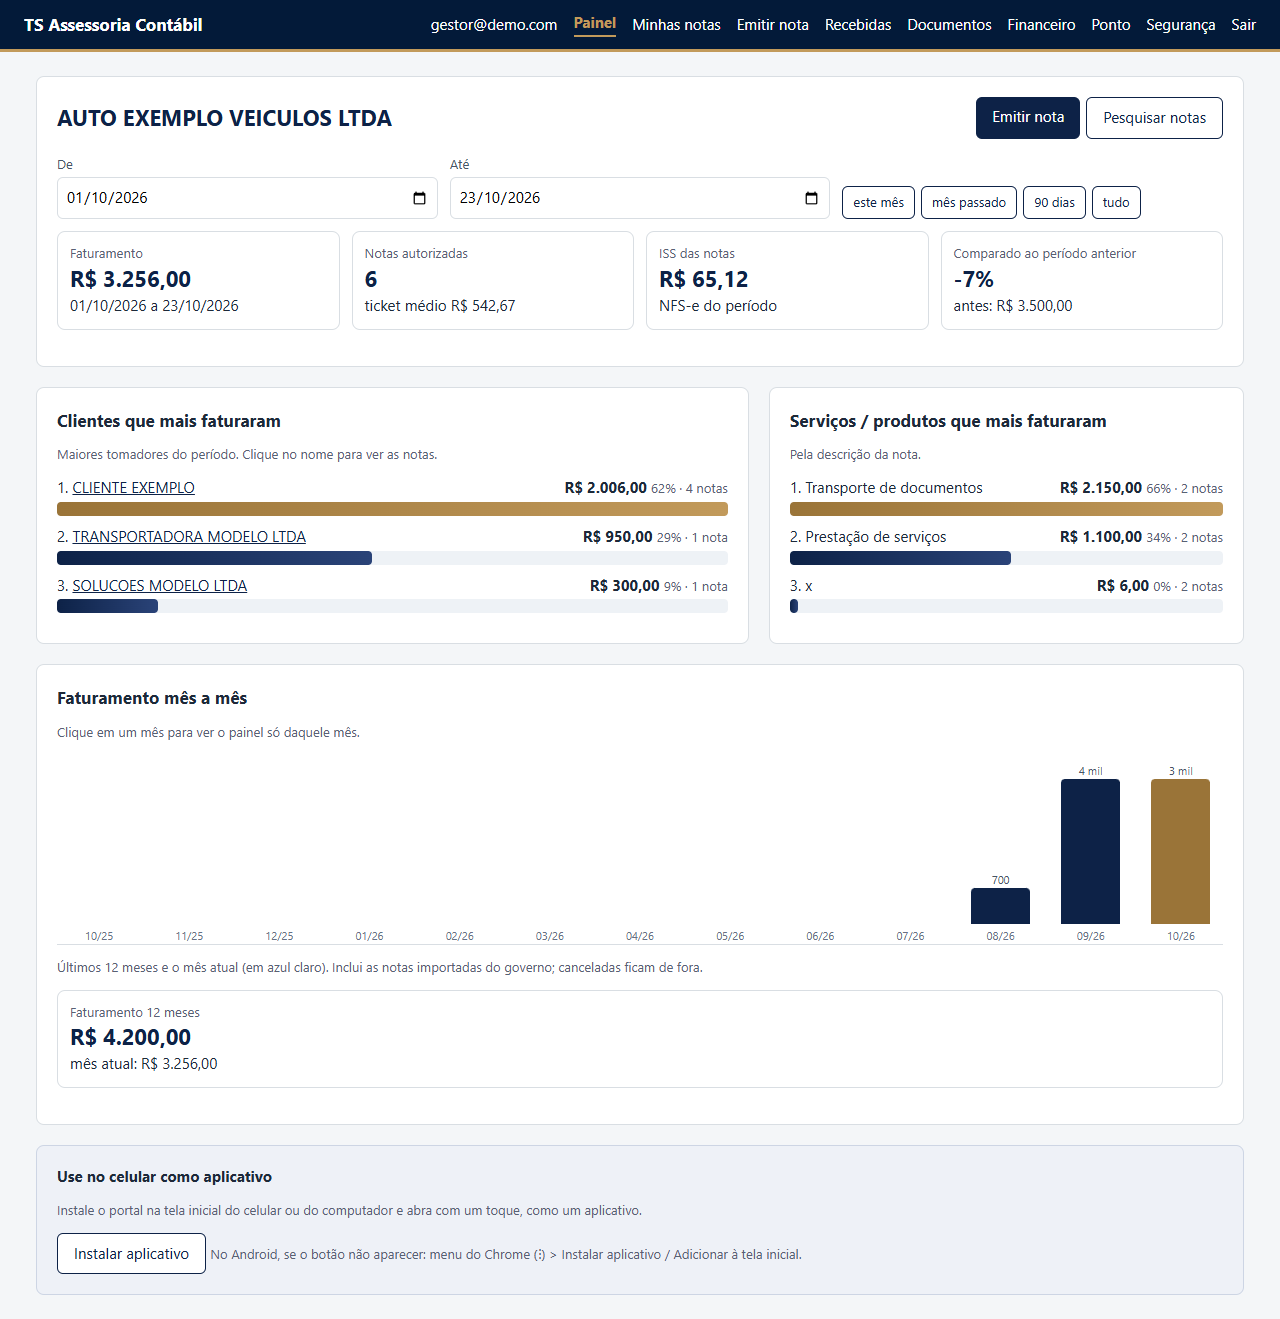
Task: Open CLIENTE EXEMPLO notes link
Action: click(x=133, y=488)
